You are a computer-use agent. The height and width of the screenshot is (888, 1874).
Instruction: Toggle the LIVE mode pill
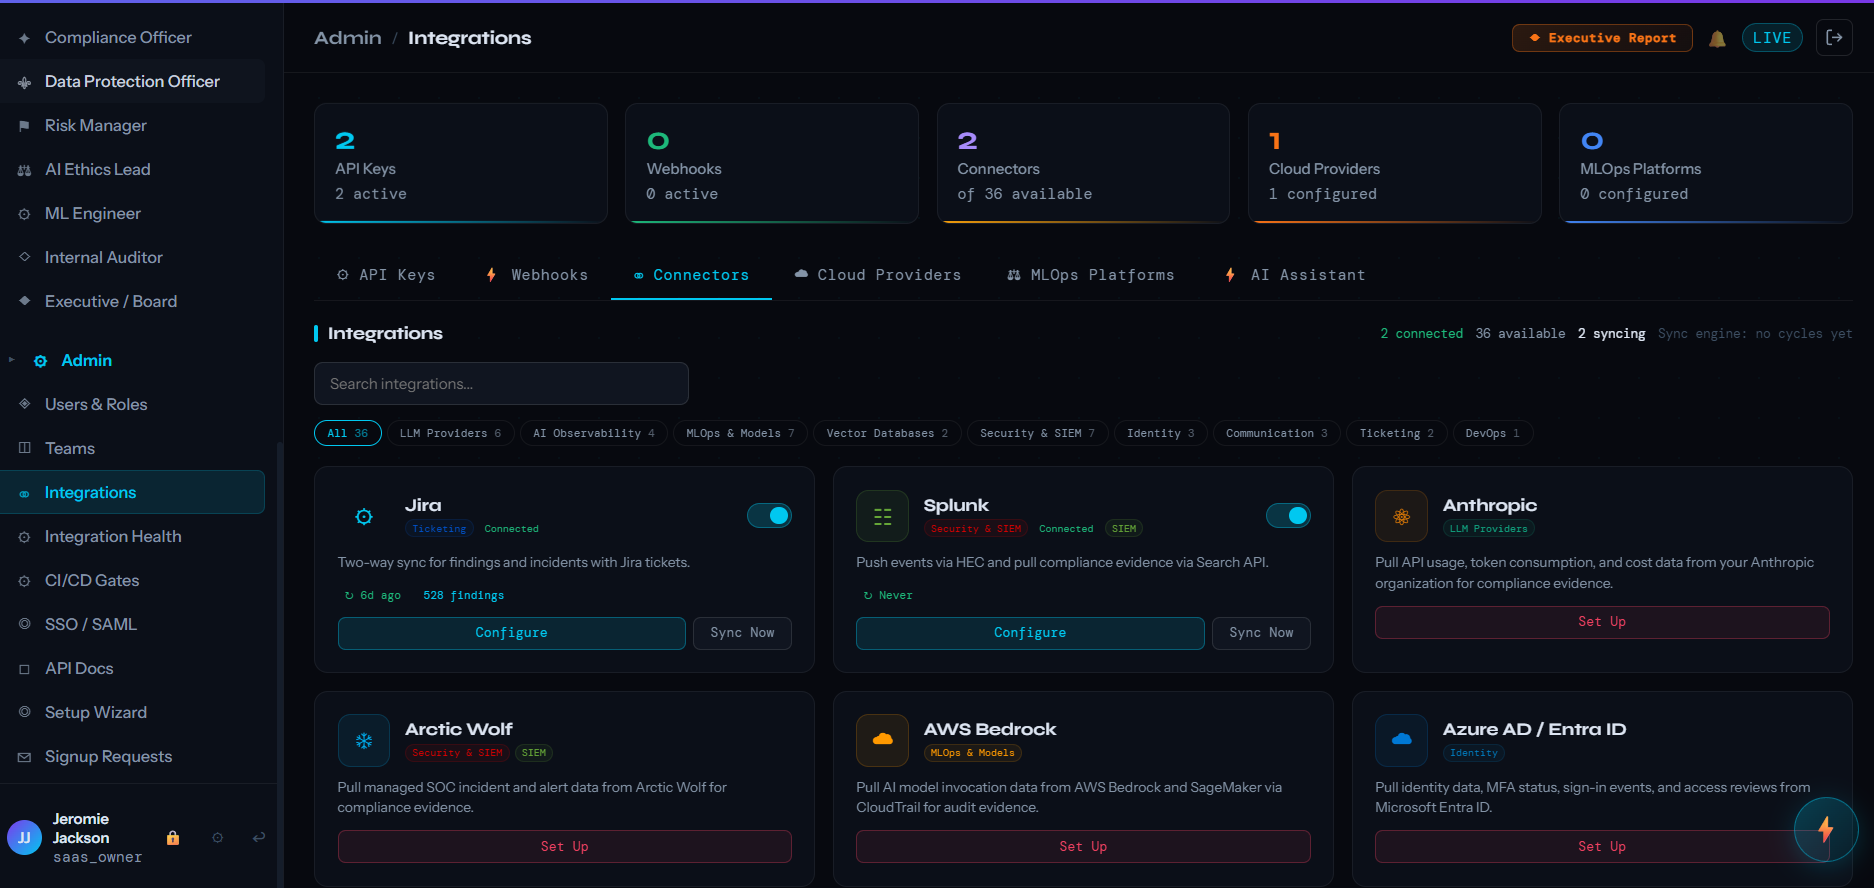pyautogui.click(x=1772, y=38)
